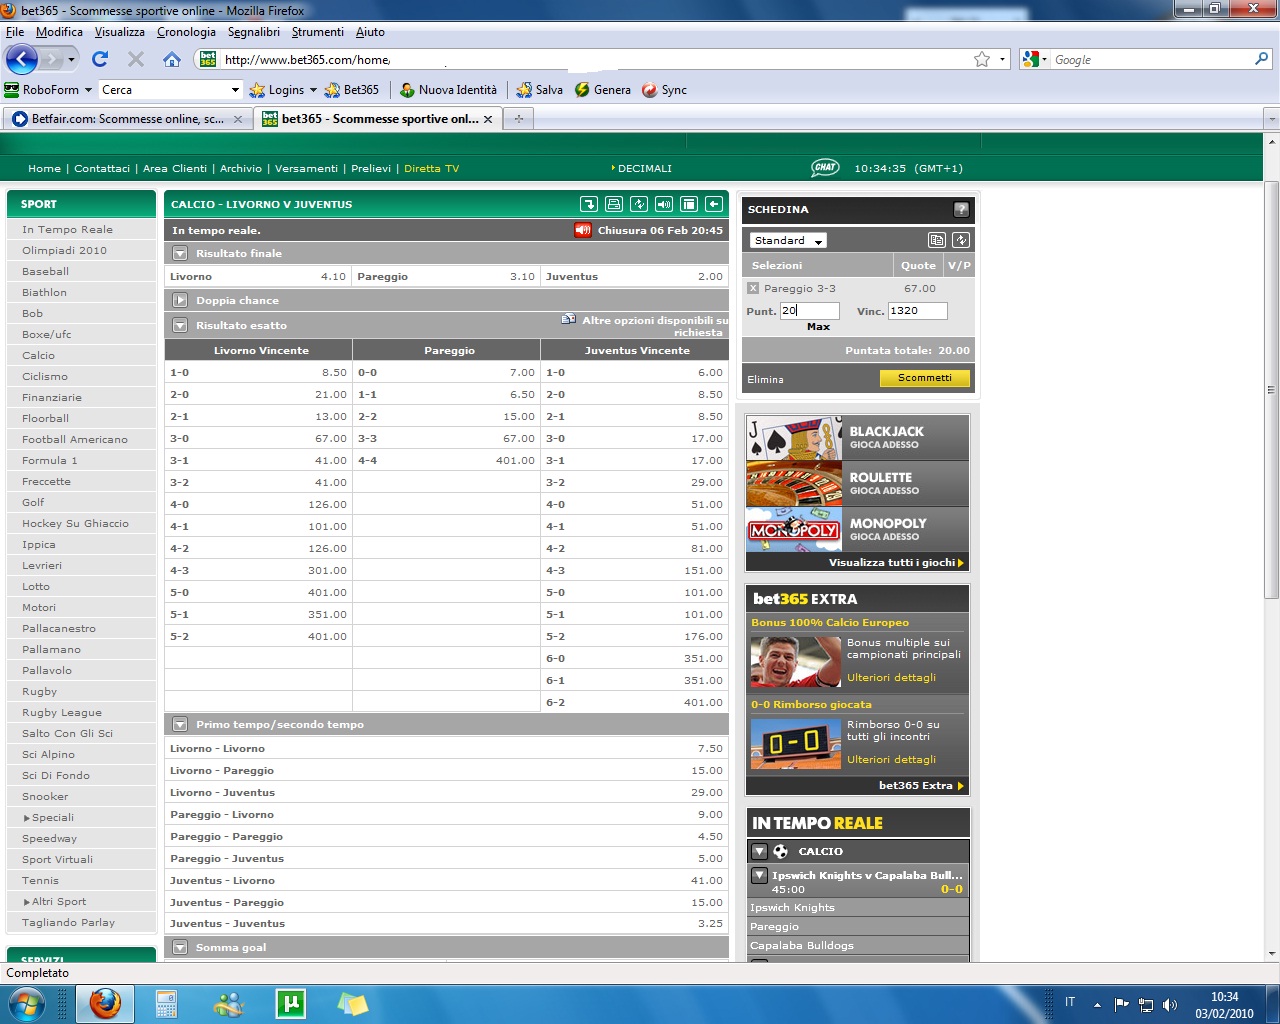Click RoboForm Salva button
The image size is (1280, 1024).
click(x=540, y=90)
